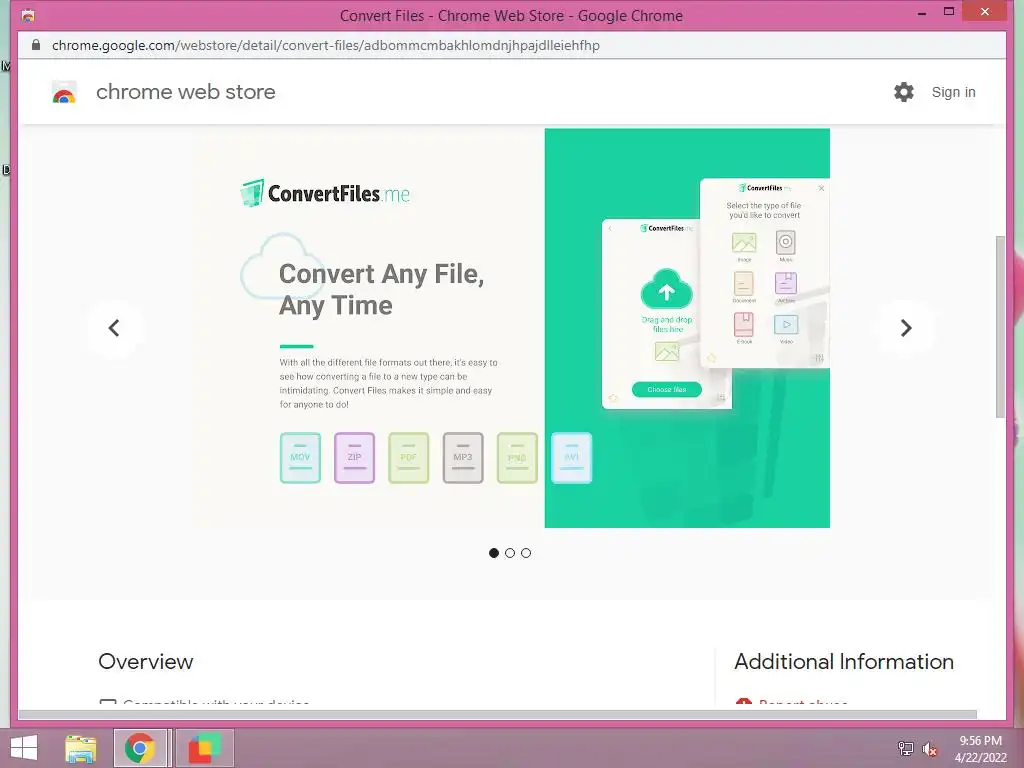Open the web store settings gear
Viewport: 1024px width, 768px height.
904,92
